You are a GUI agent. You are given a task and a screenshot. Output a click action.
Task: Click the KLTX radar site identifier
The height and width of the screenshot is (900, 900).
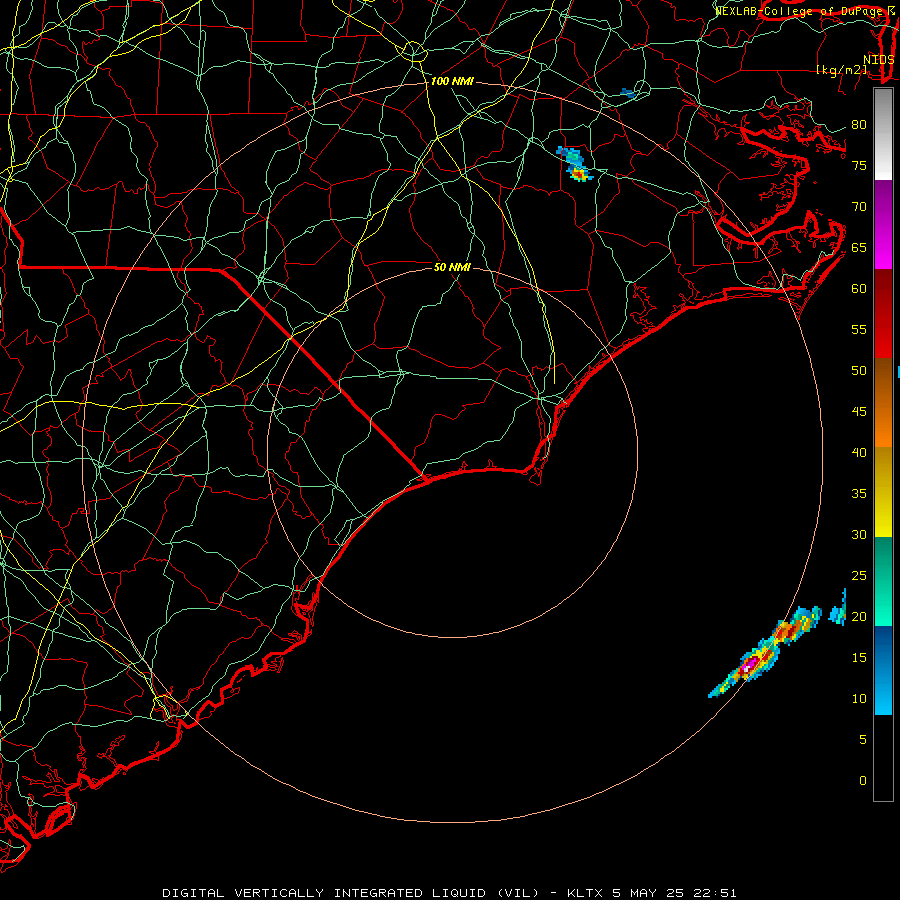click(x=585, y=893)
